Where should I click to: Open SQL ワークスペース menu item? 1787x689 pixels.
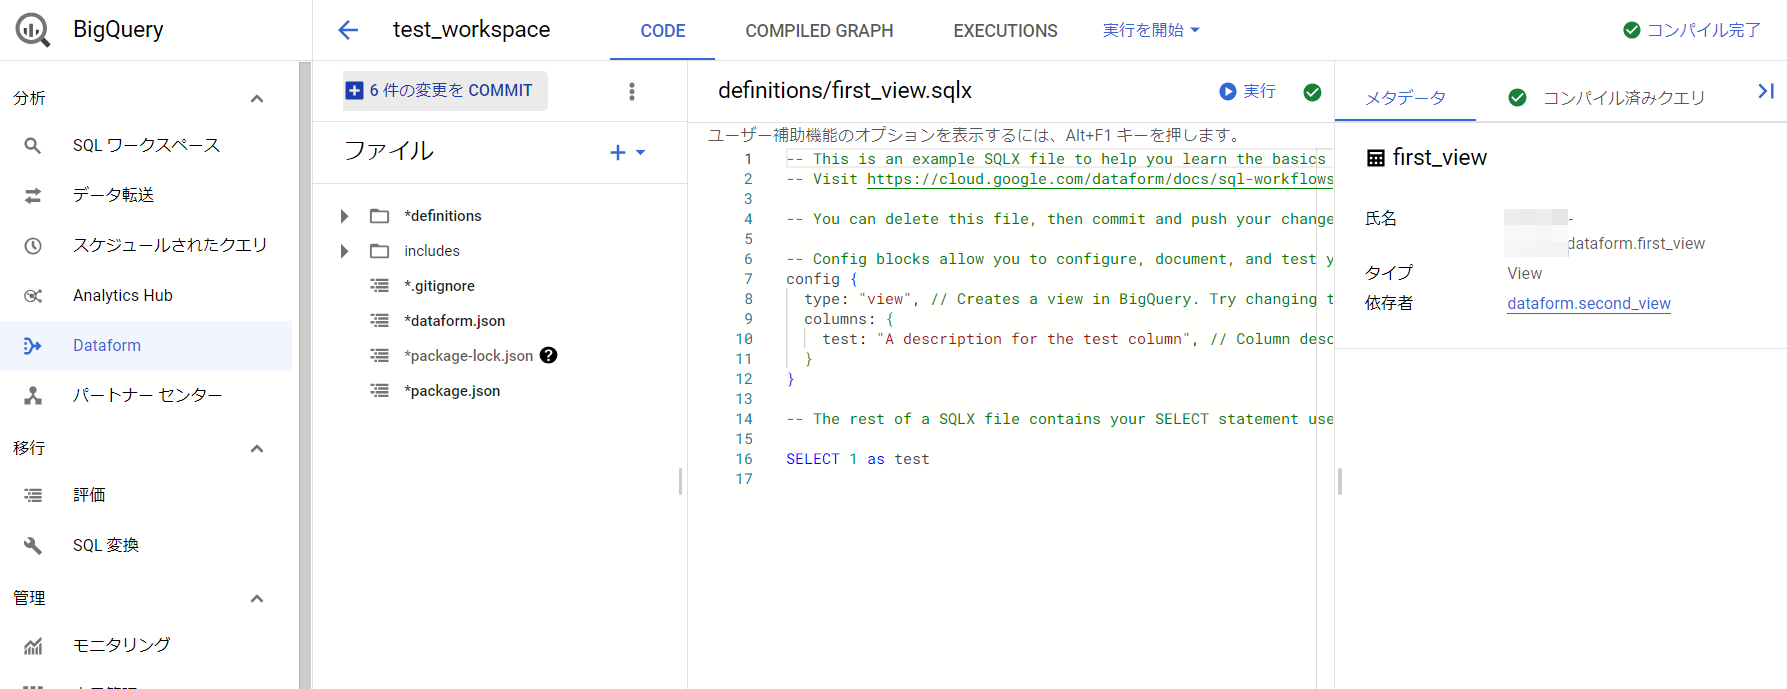point(146,146)
